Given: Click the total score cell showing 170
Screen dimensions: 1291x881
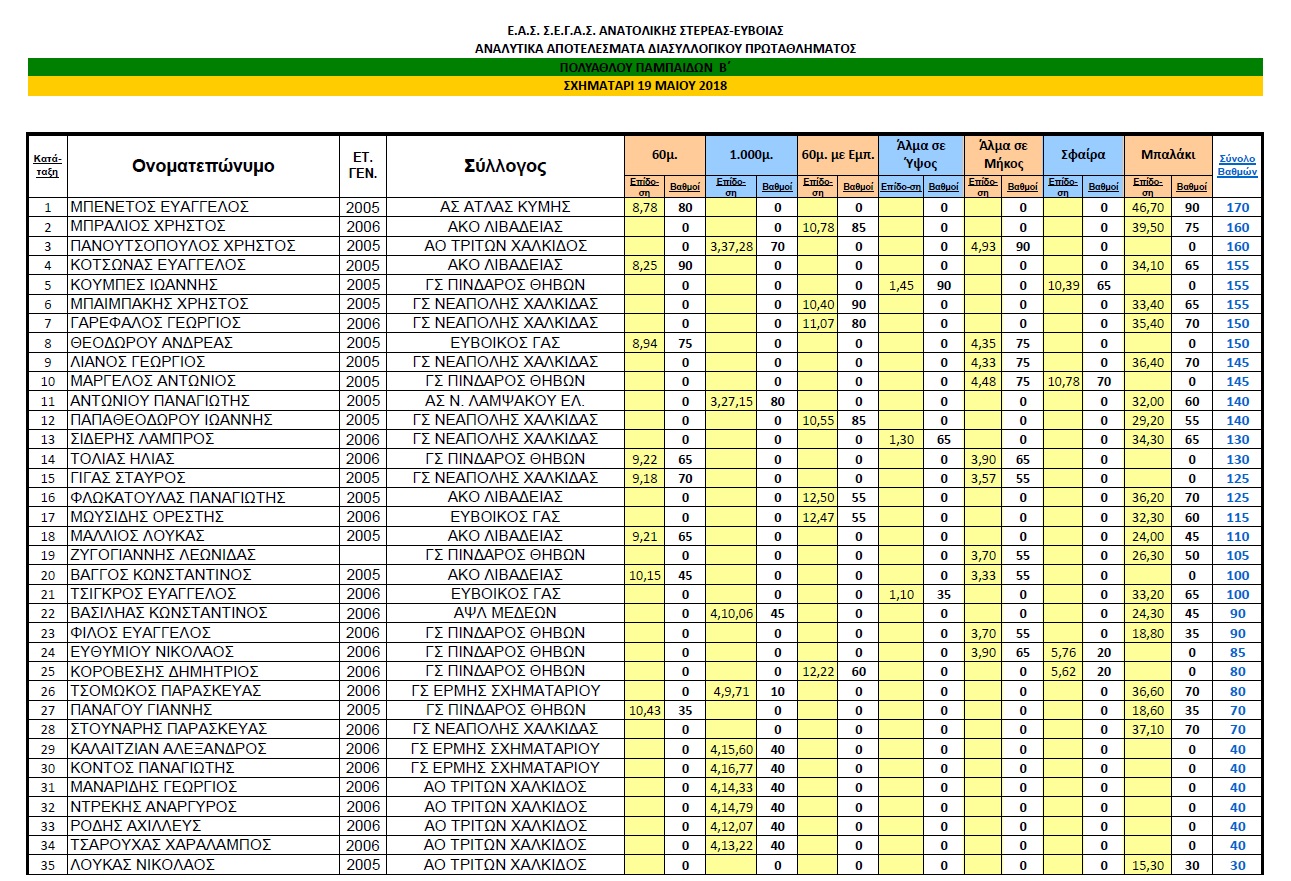Looking at the screenshot, I should tap(1237, 208).
